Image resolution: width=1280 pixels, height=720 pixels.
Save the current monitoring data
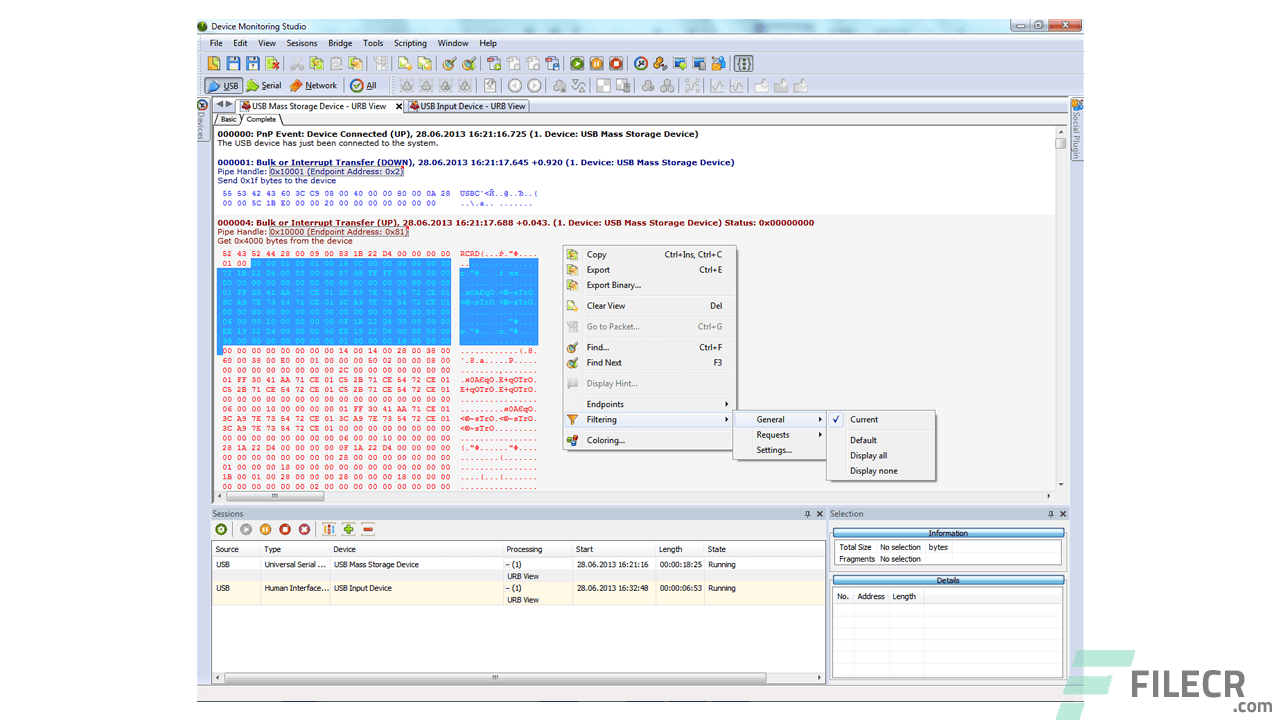click(233, 63)
